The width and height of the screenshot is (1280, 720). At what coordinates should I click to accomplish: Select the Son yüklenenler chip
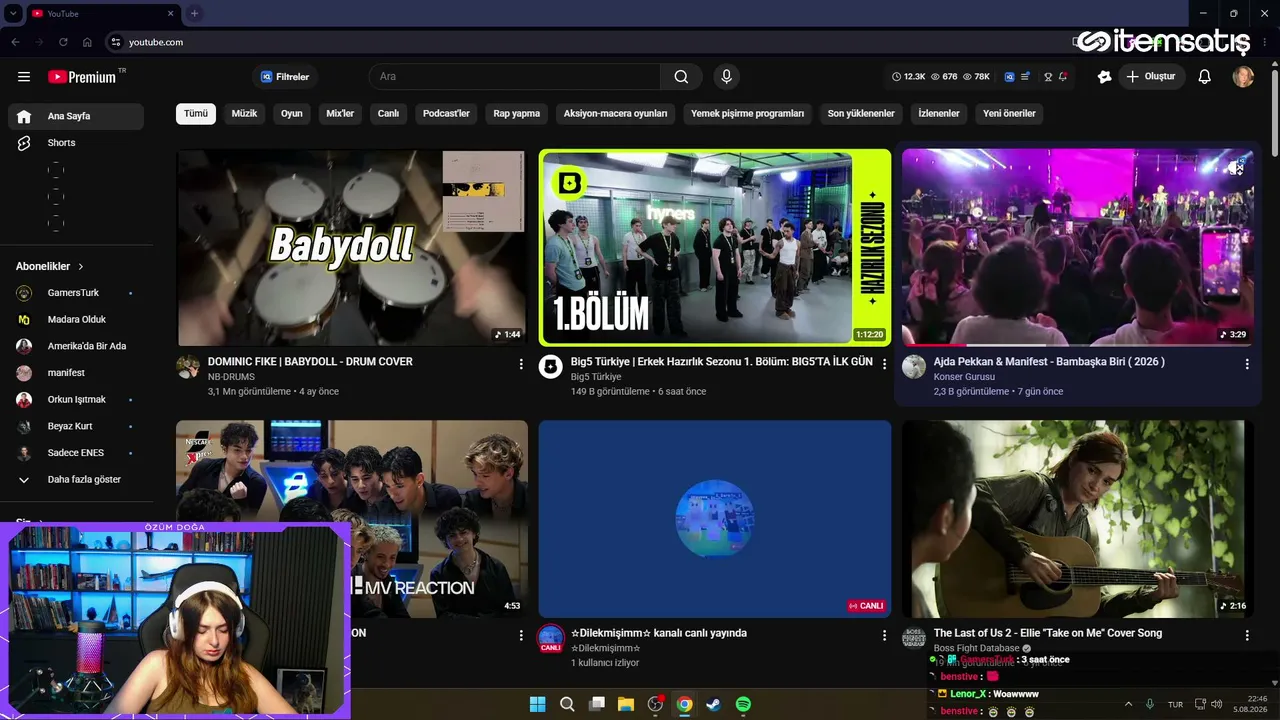click(x=861, y=114)
